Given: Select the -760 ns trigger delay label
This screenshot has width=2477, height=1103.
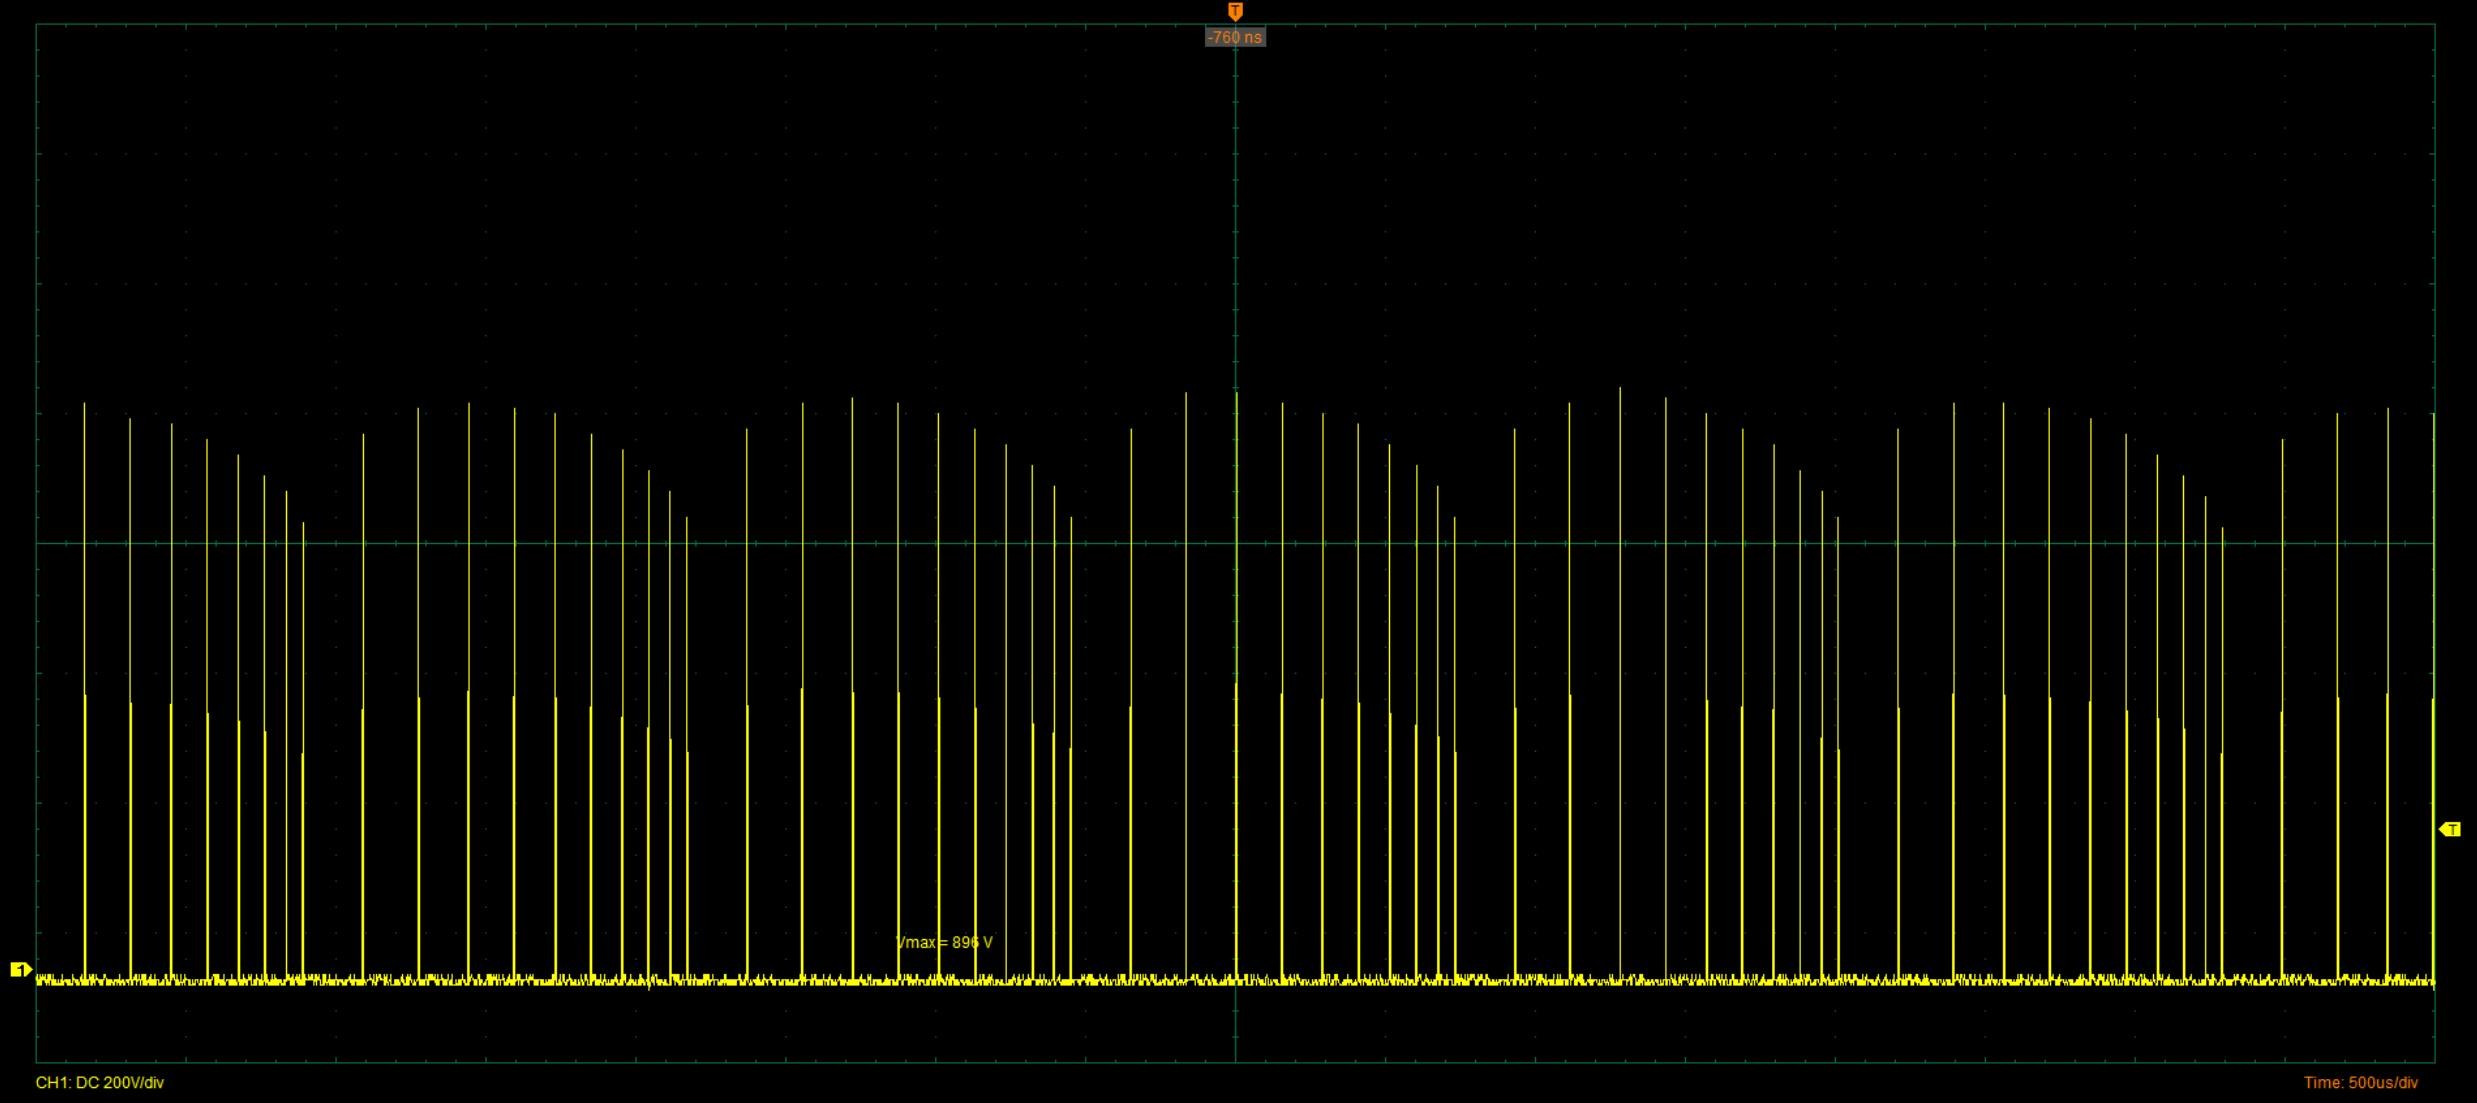Looking at the screenshot, I should point(1235,37).
